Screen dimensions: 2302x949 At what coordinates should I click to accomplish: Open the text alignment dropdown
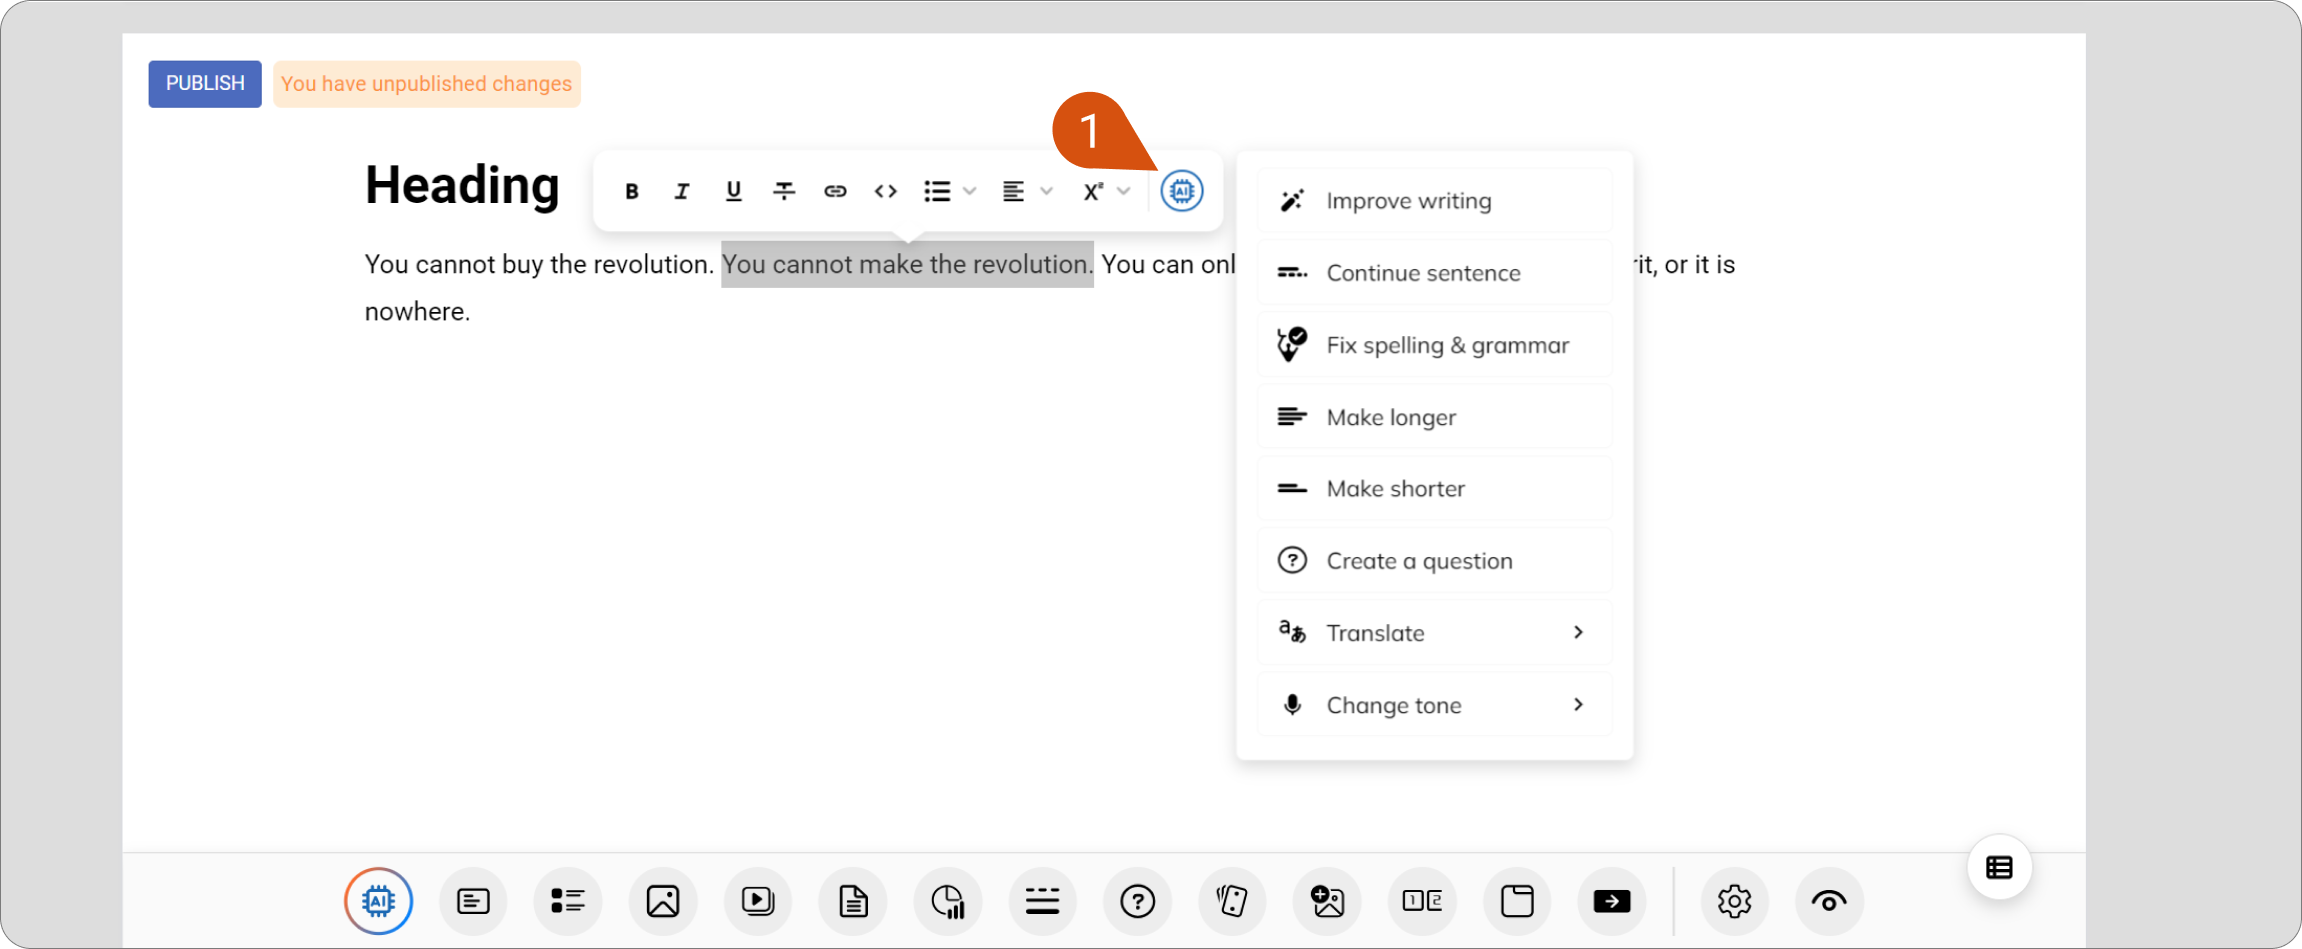click(x=1027, y=191)
